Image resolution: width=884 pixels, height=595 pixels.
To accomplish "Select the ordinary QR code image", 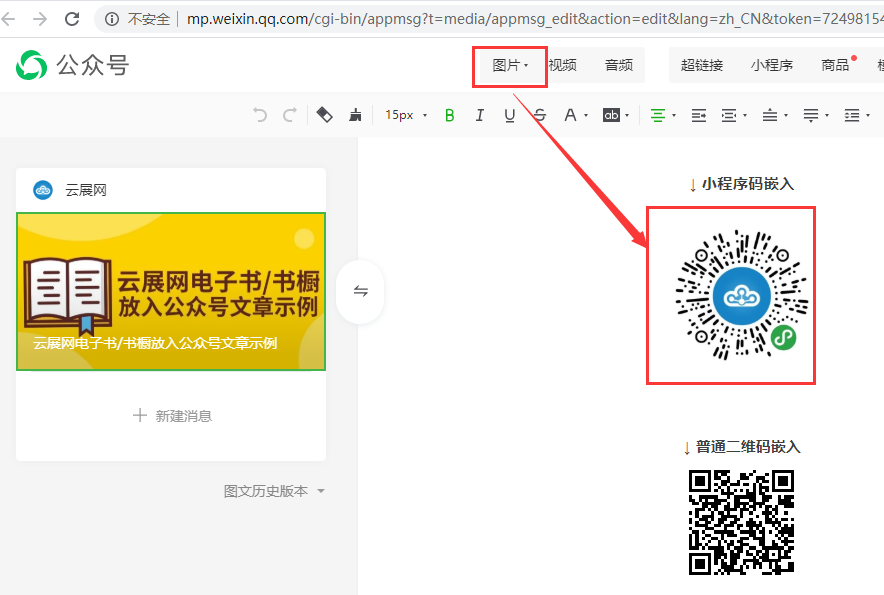I will [x=741, y=522].
